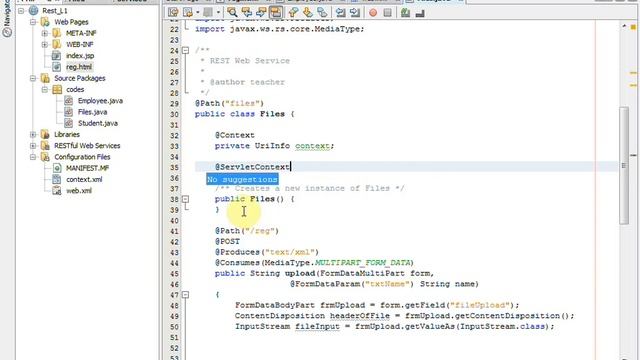Place cursor on @Produces annotation
This screenshot has height=360, width=640.
coord(238,252)
